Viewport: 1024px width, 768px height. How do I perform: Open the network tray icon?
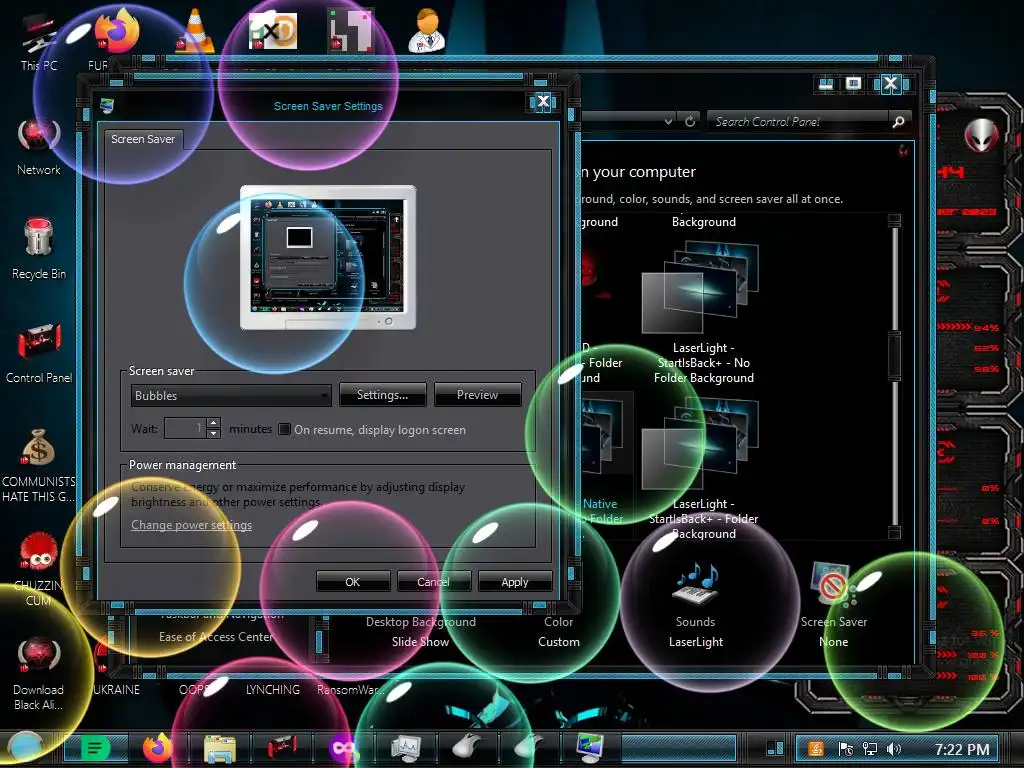869,749
